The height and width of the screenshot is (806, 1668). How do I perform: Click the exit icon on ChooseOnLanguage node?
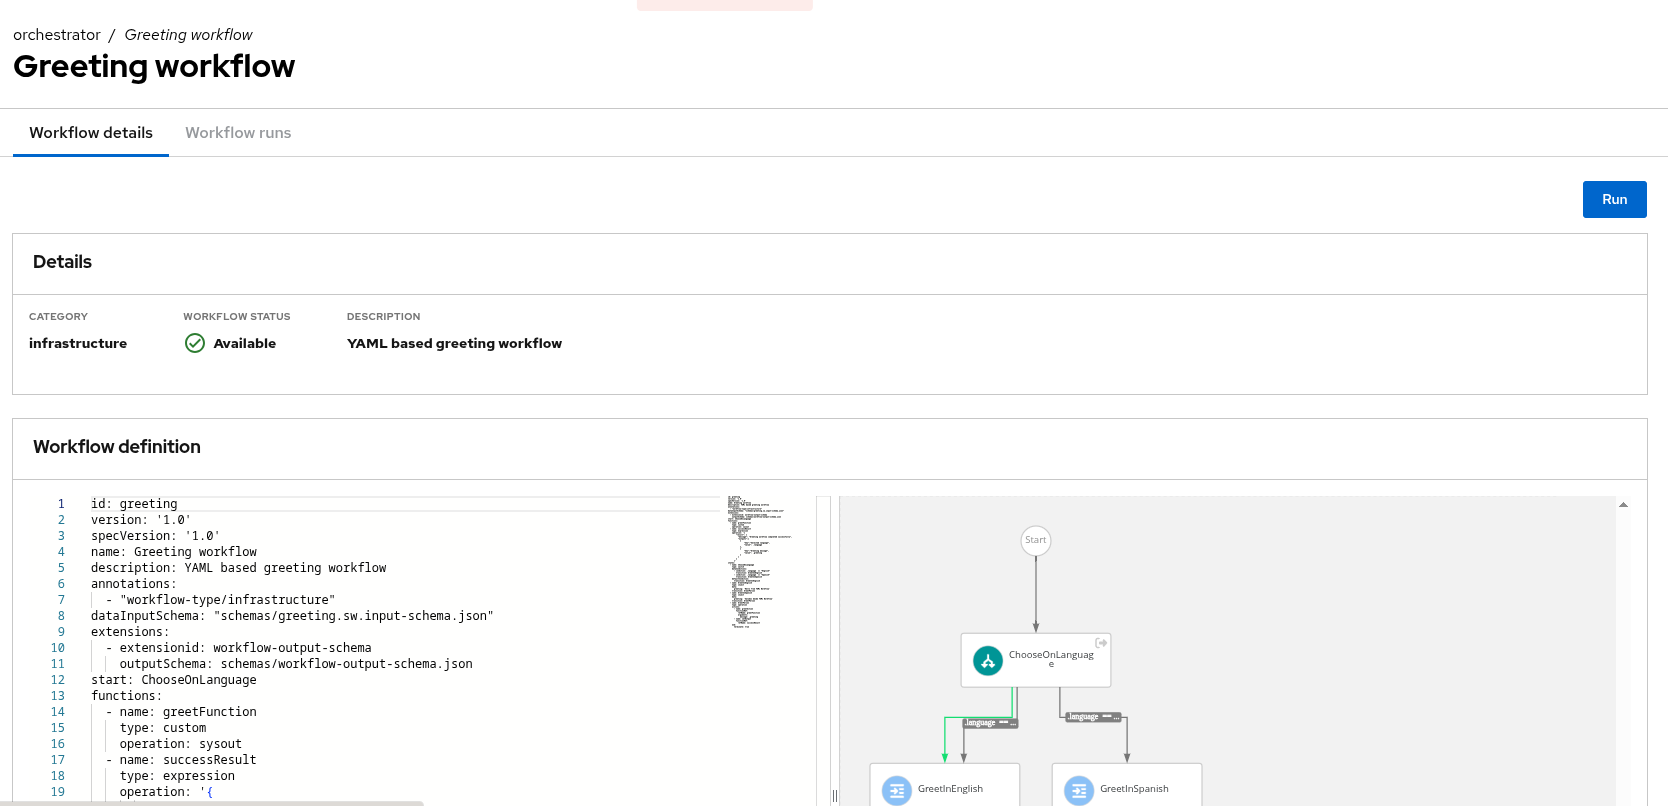click(x=1101, y=643)
